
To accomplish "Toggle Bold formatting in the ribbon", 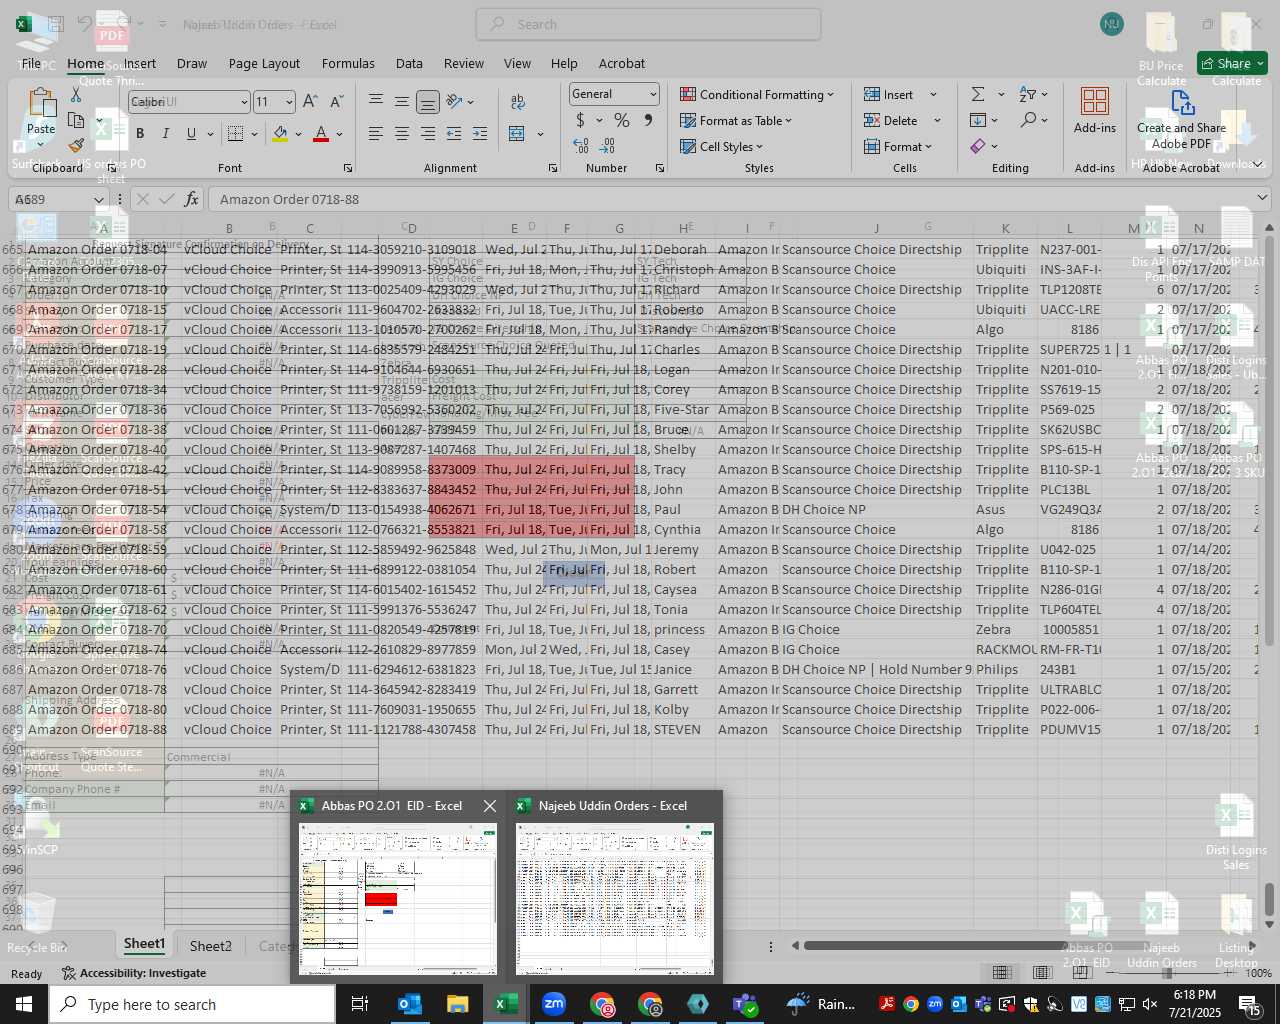I will click(x=140, y=134).
